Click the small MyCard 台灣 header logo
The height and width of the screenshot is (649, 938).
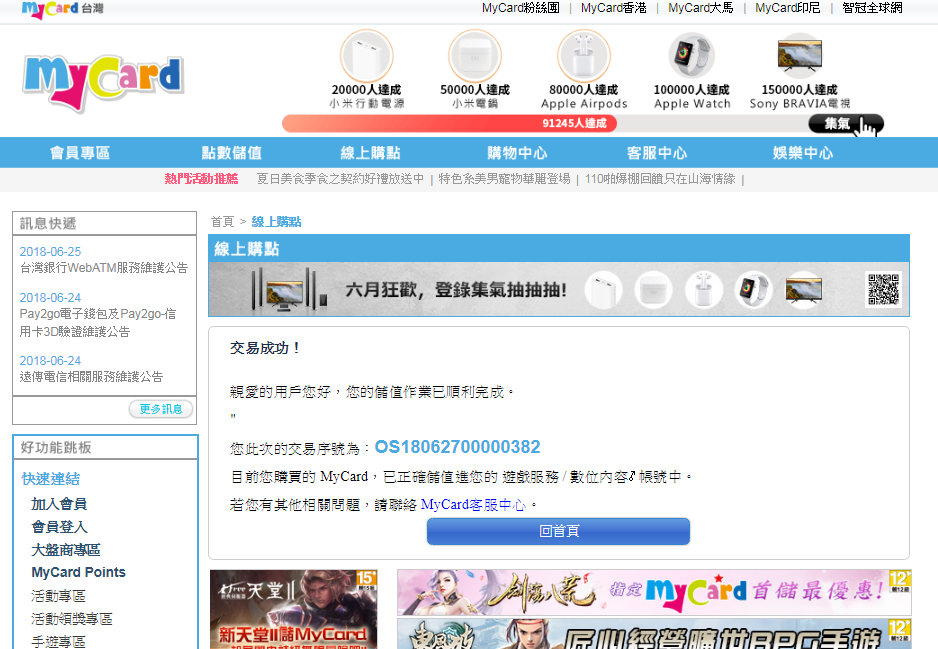coord(62,9)
